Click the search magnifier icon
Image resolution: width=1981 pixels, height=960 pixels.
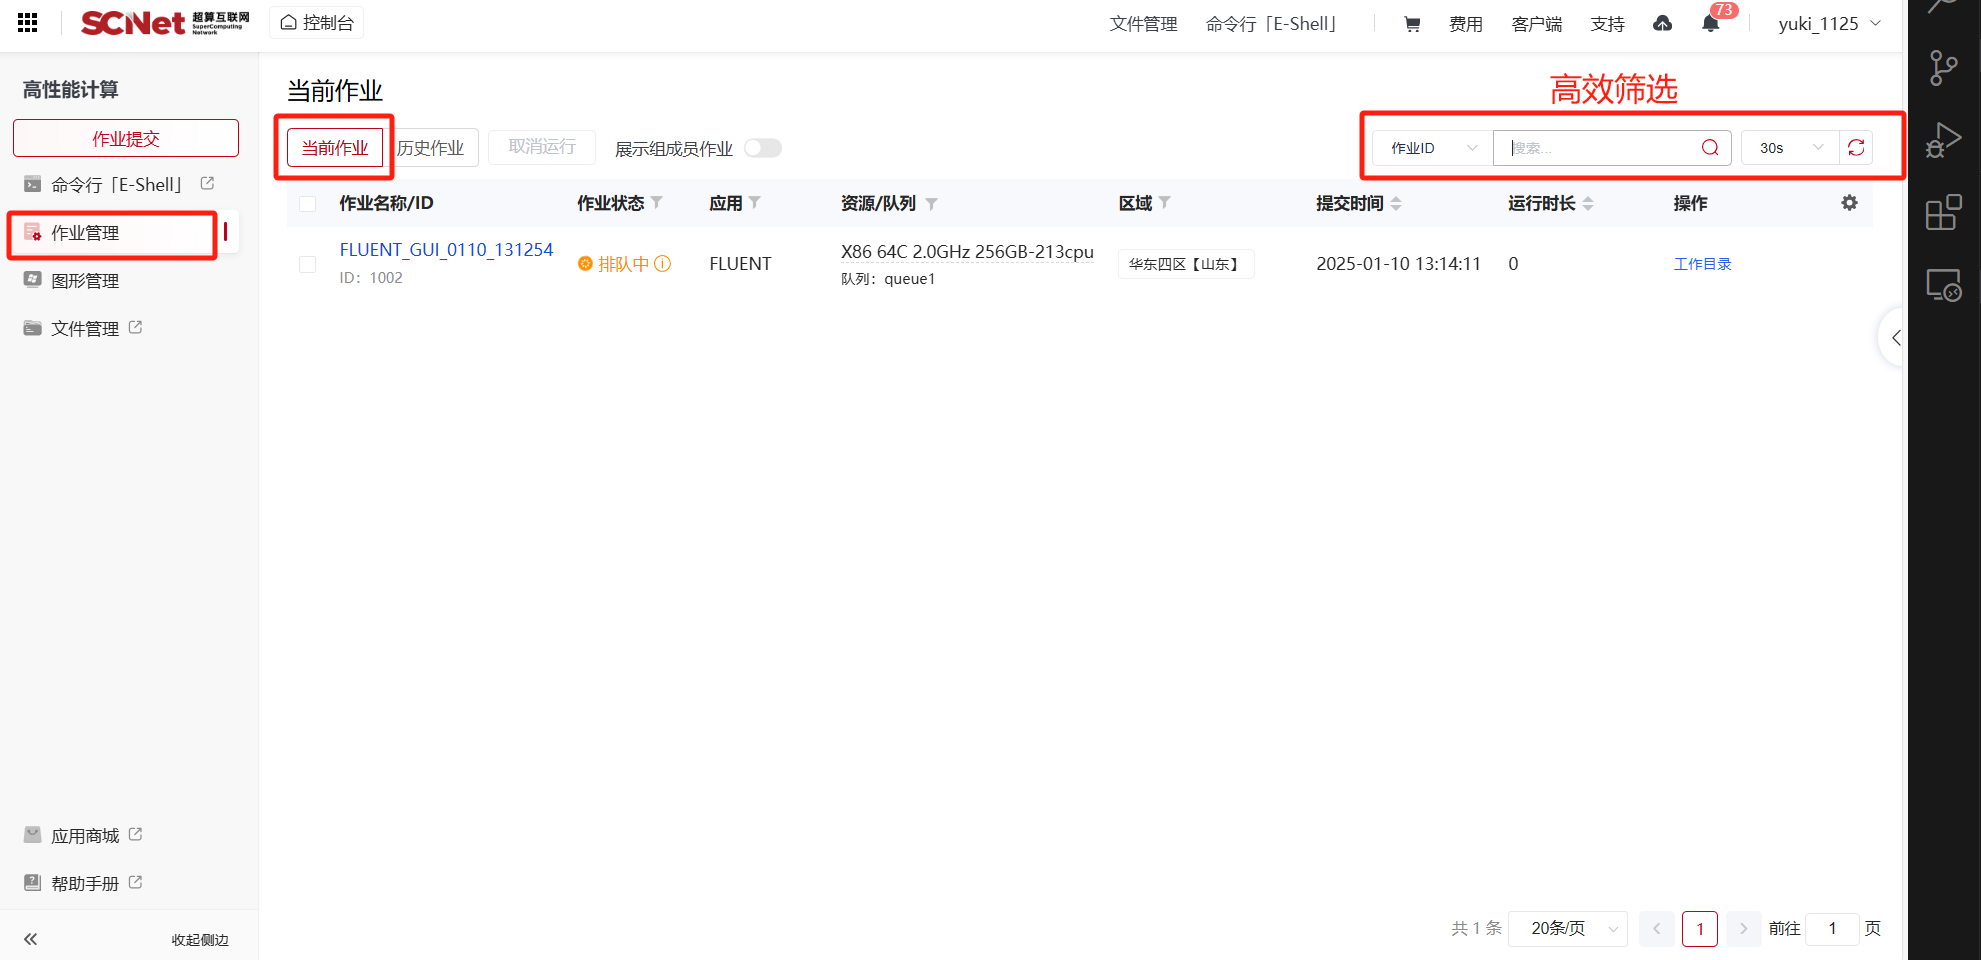click(x=1710, y=148)
